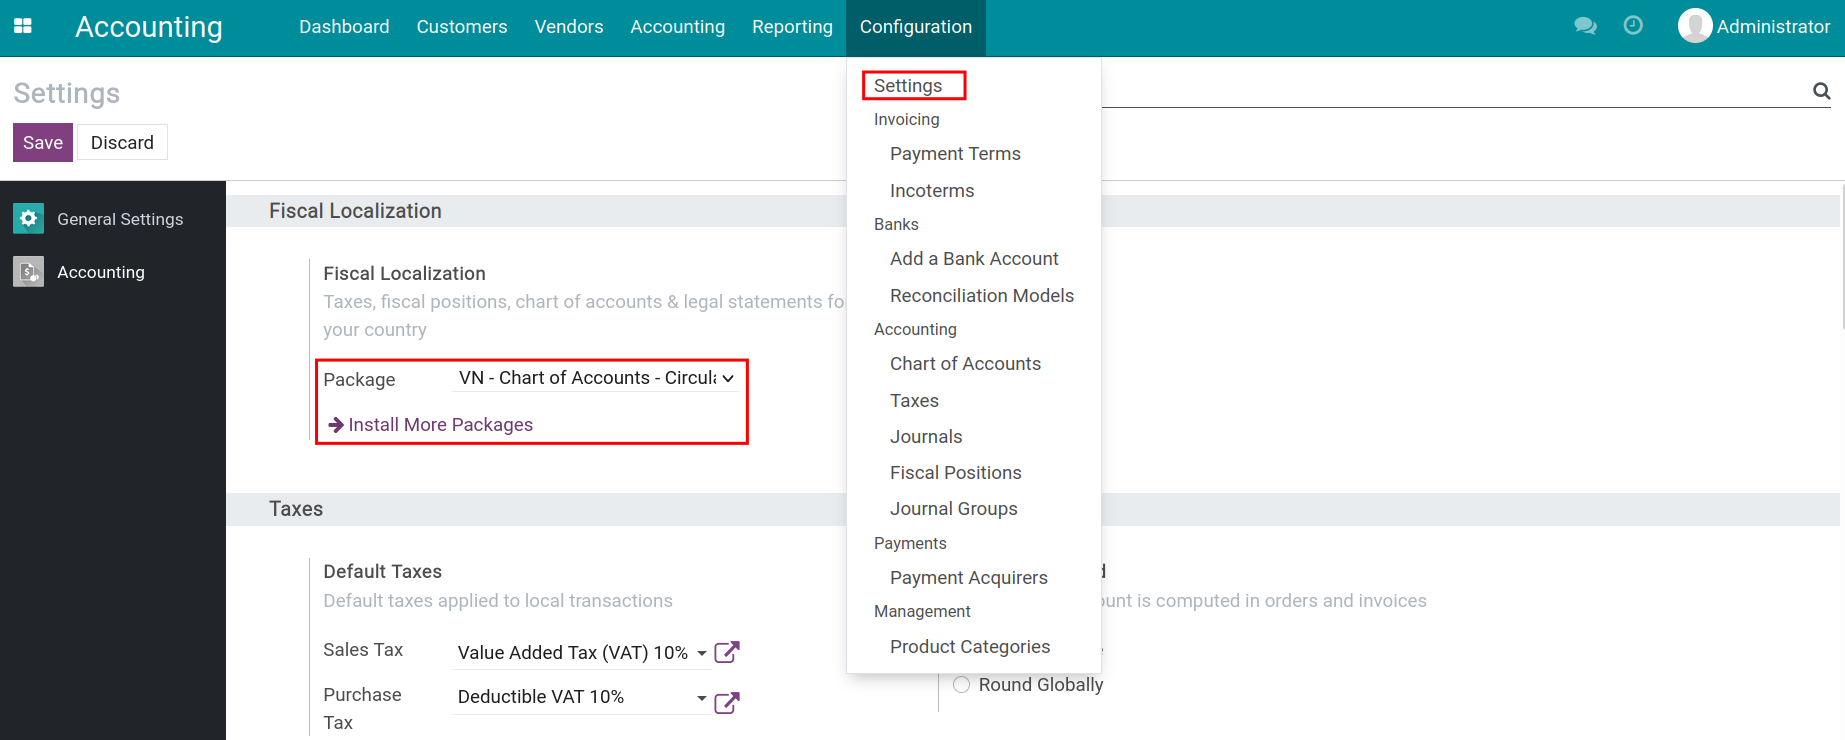Expand the Sales Tax dropdown
Screen dimensions: 1845x740
[x=582, y=652]
